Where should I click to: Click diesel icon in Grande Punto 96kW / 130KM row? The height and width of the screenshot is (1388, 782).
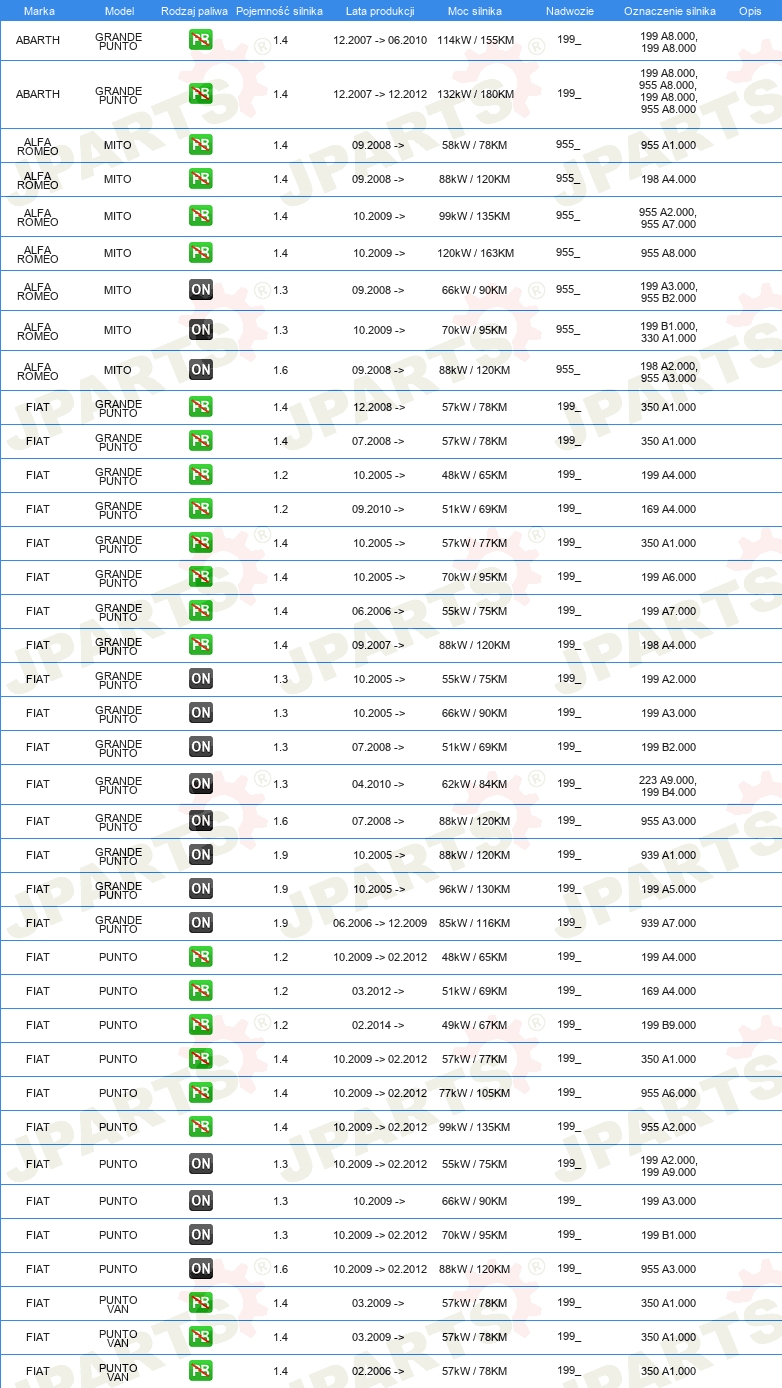(x=201, y=889)
